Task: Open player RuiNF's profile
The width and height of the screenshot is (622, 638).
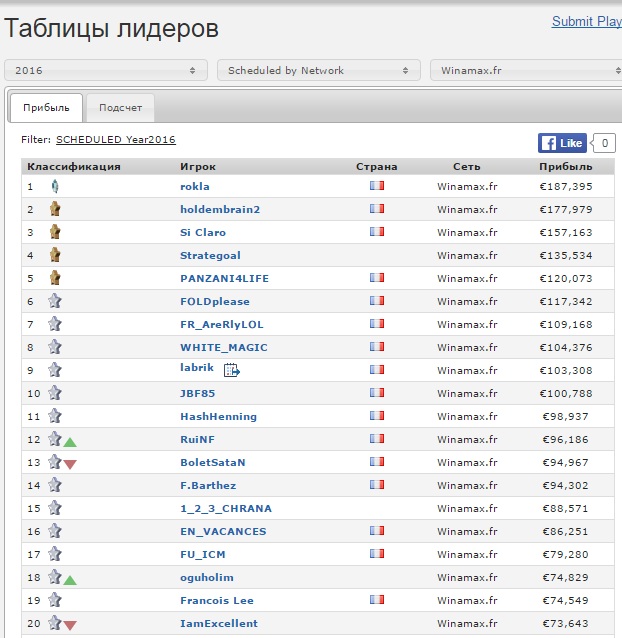Action: (197, 439)
